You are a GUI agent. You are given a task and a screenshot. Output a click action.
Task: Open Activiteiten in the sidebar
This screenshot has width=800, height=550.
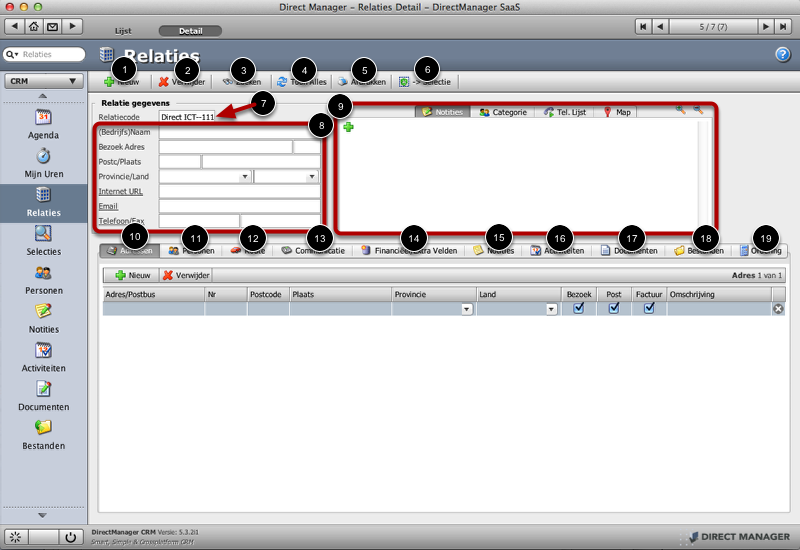(x=43, y=357)
